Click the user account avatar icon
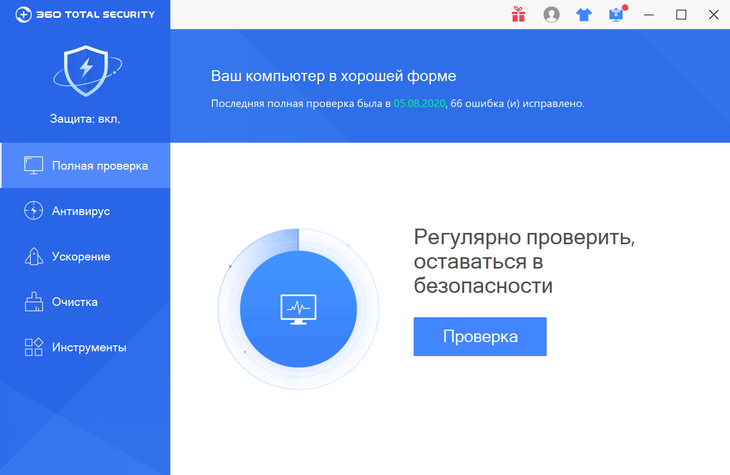 (551, 14)
